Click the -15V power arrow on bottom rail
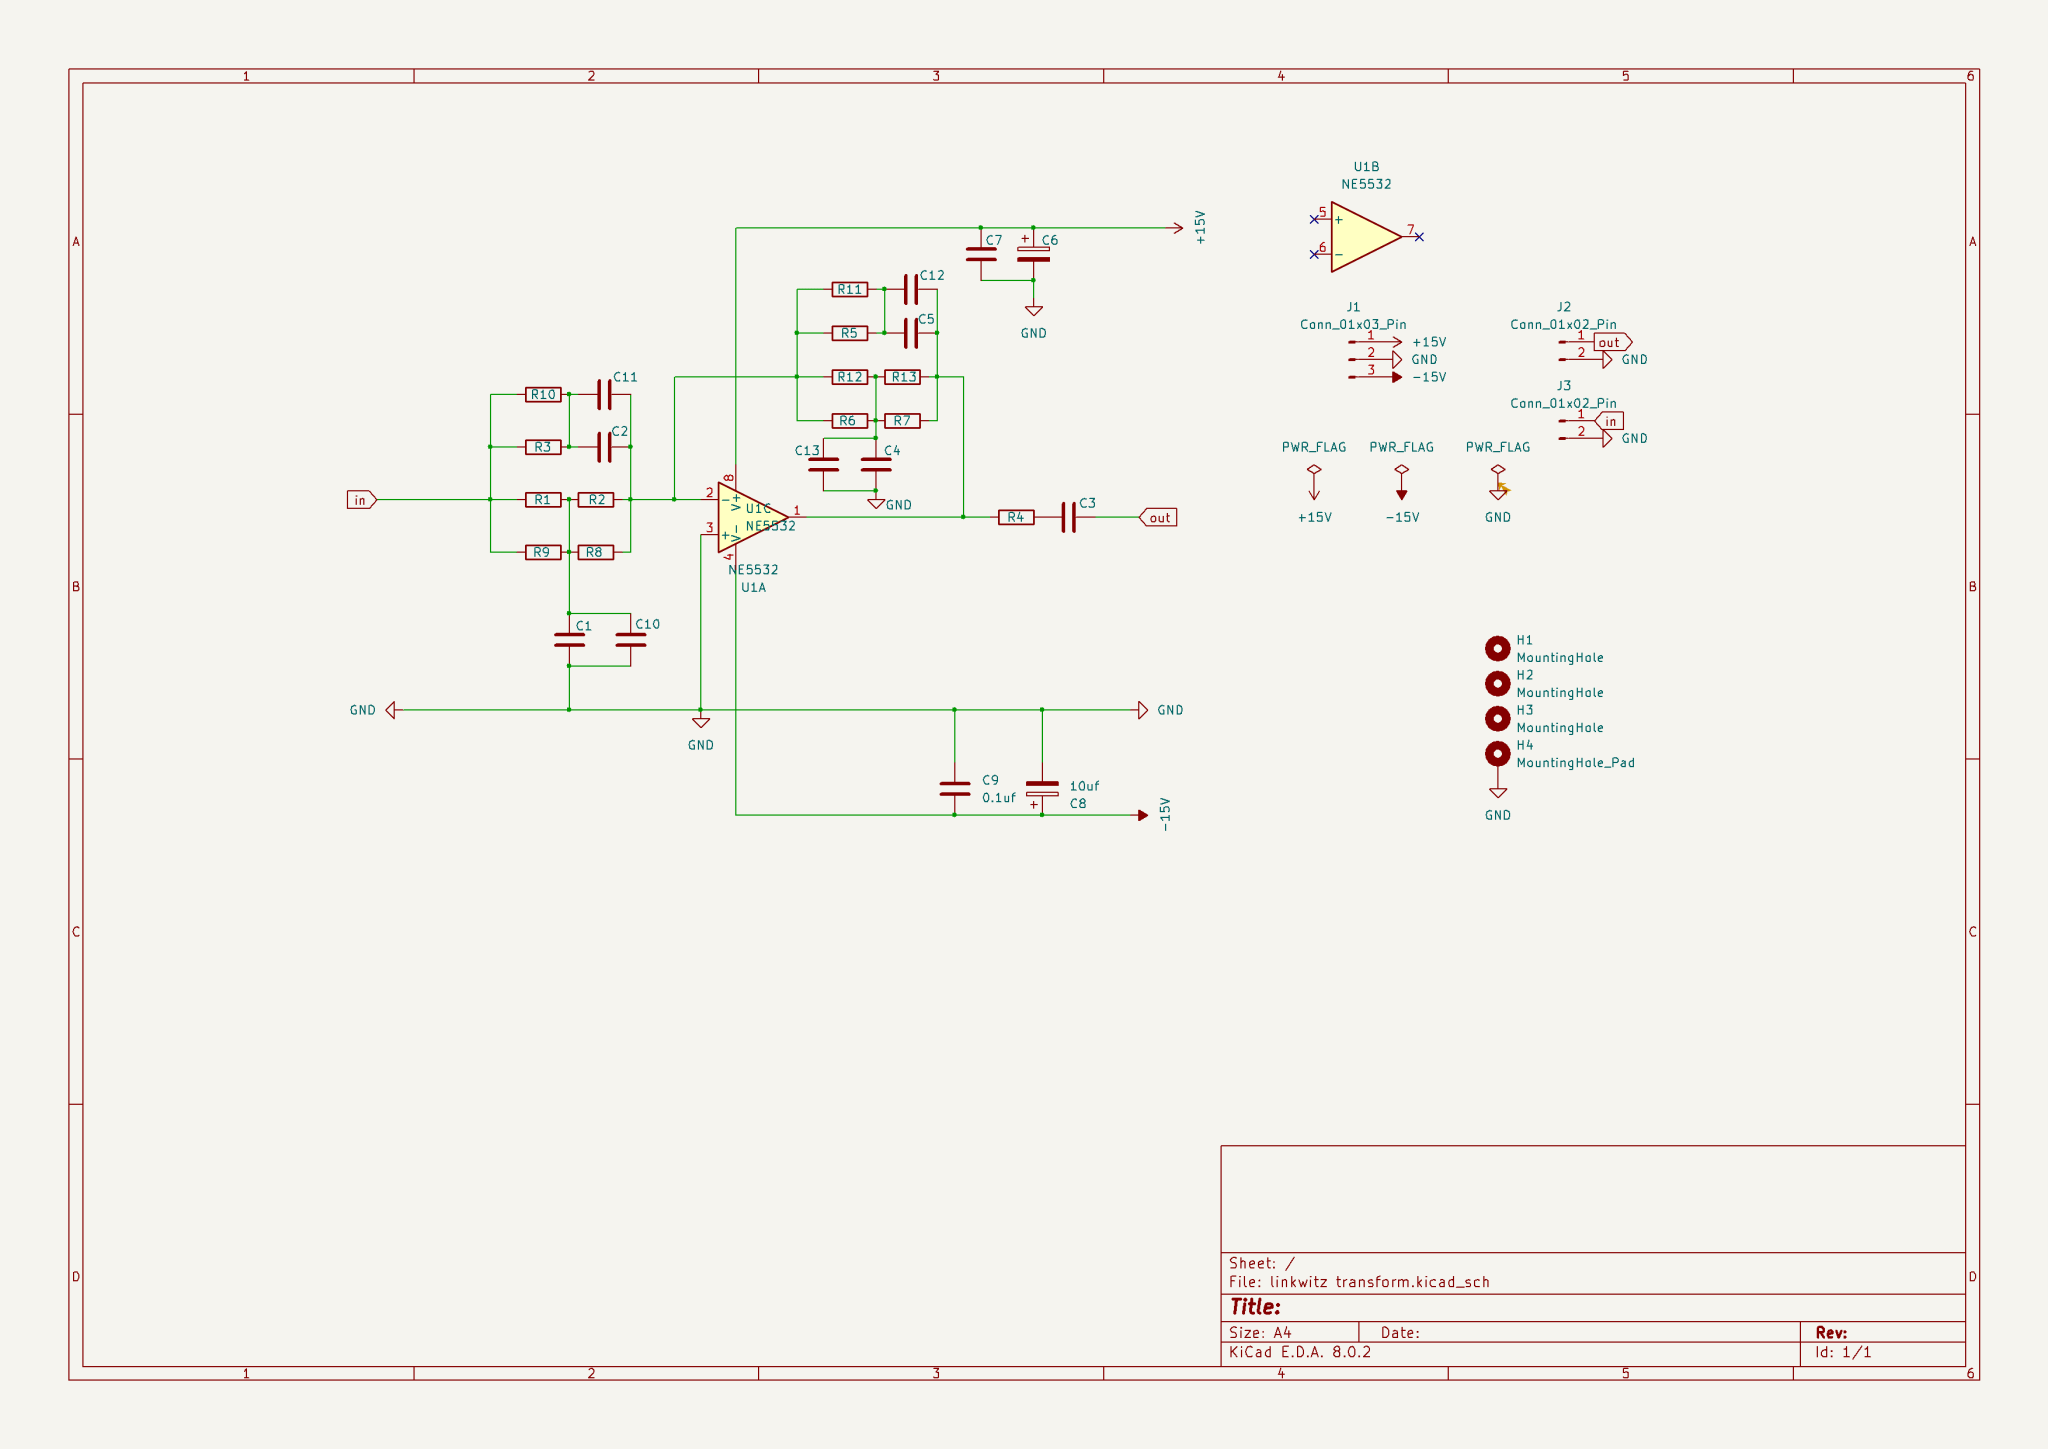The height and width of the screenshot is (1449, 2048). [1143, 815]
